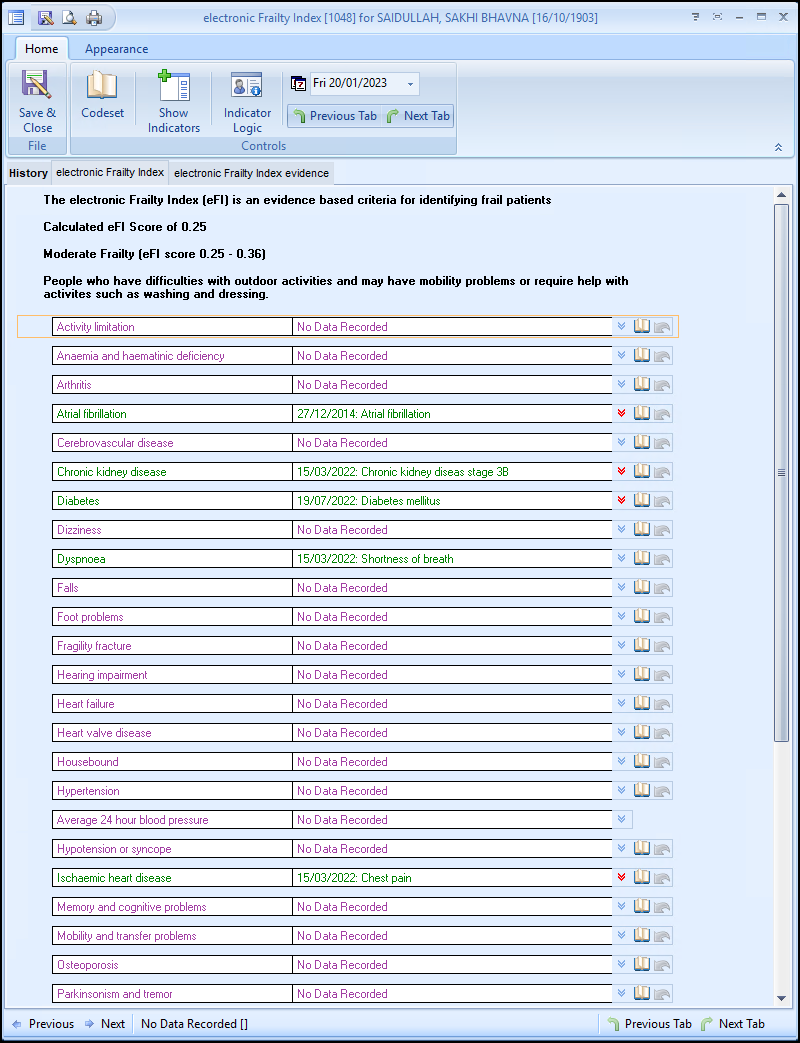This screenshot has height=1043, width=800.
Task: Switch to the Appearance ribbon tab
Action: 116,49
